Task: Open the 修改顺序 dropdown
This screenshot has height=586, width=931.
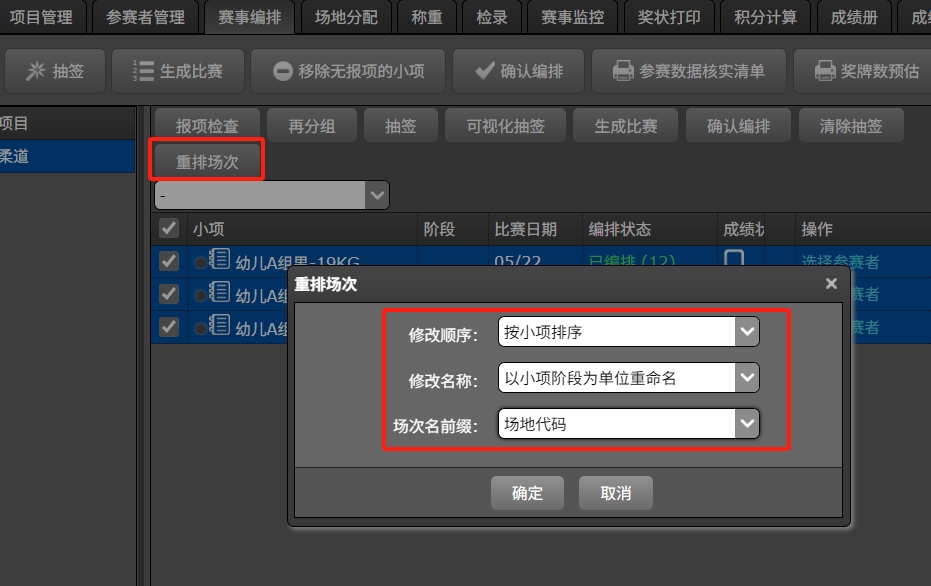Action: point(746,332)
